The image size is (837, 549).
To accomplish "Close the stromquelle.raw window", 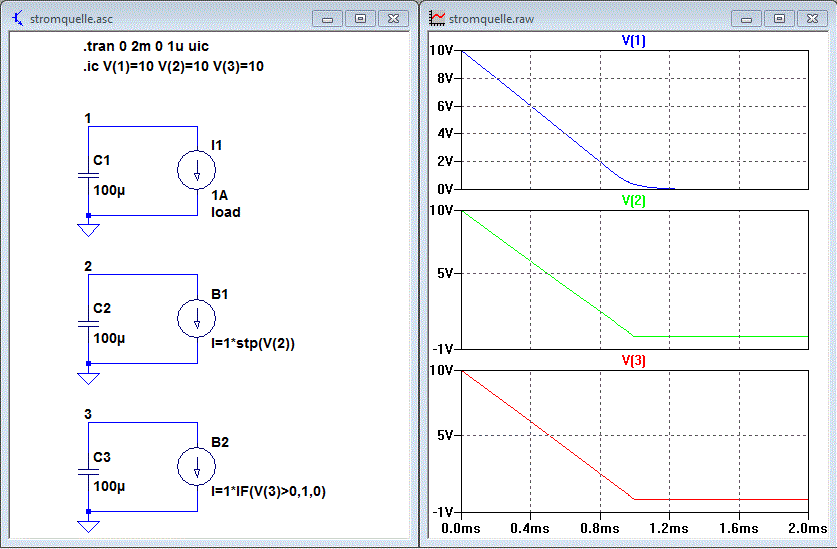I will [812, 19].
